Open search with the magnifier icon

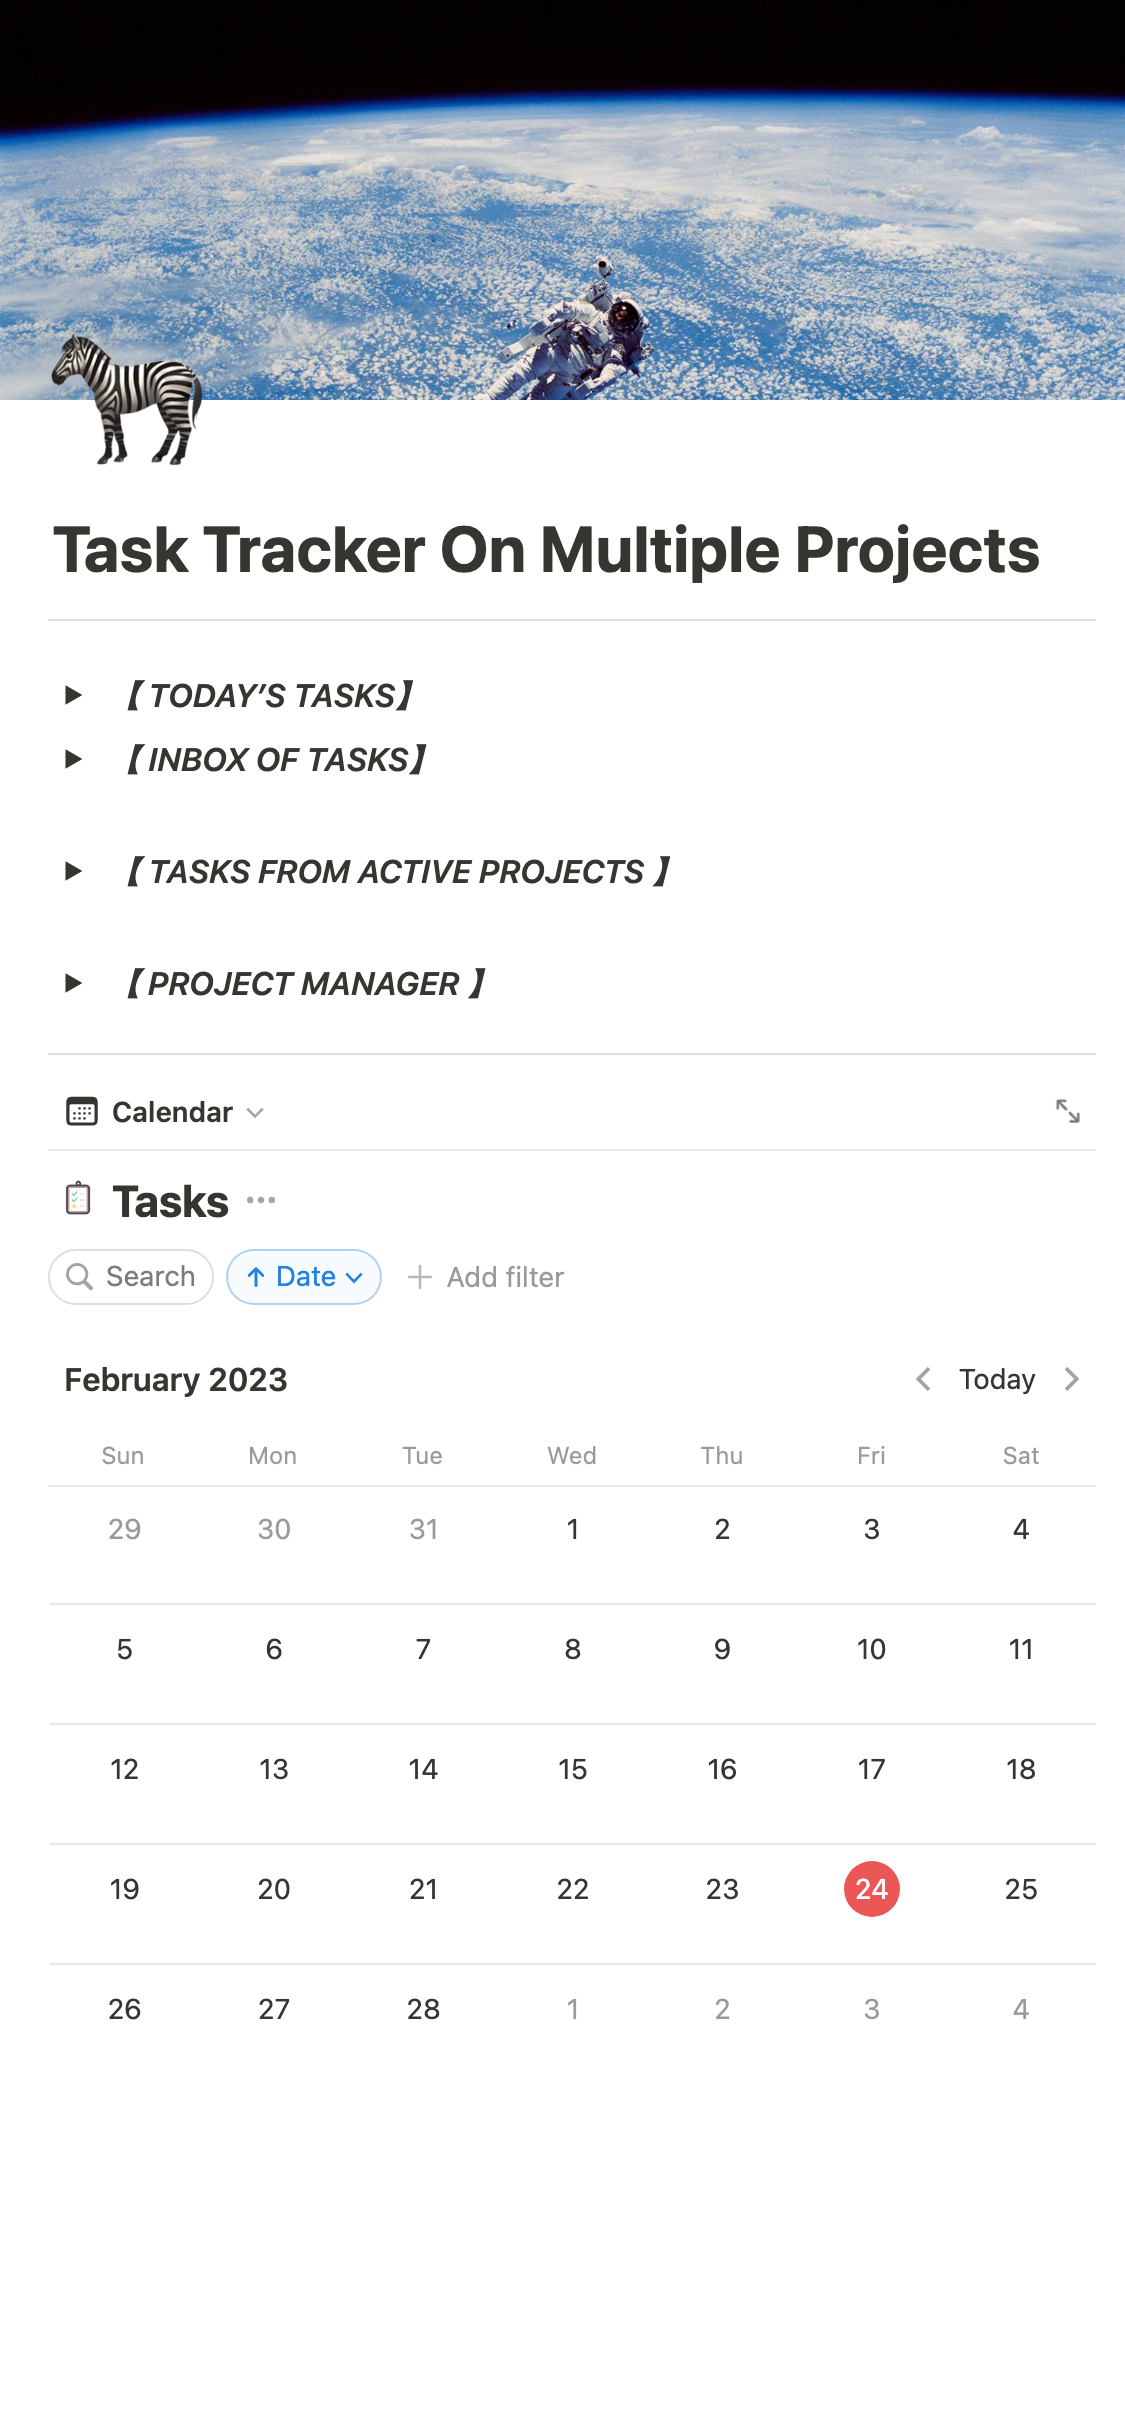tap(80, 1277)
